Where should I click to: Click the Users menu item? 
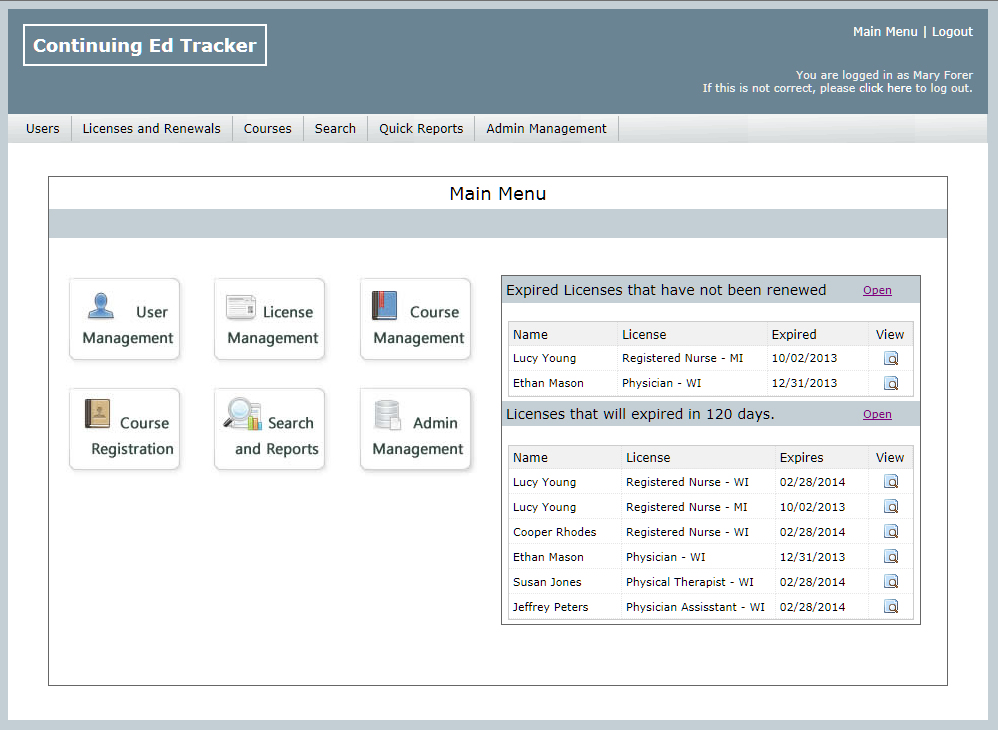coord(42,129)
